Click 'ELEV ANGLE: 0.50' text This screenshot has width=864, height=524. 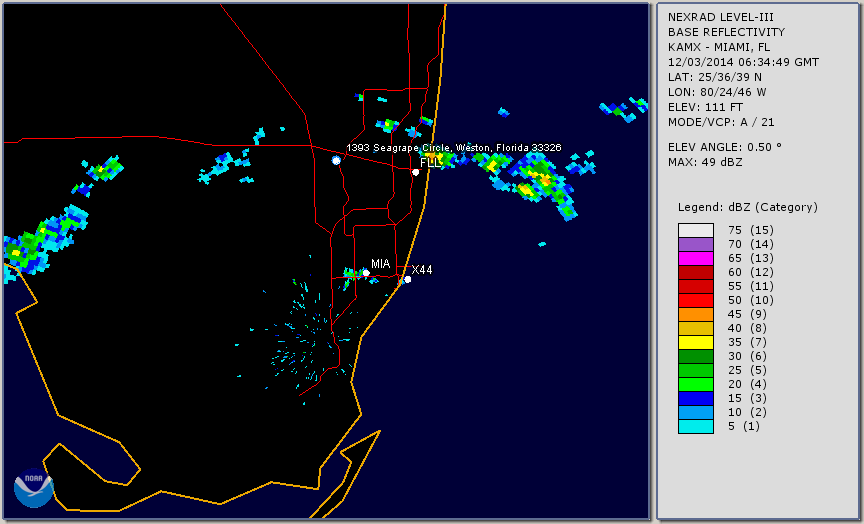point(725,147)
